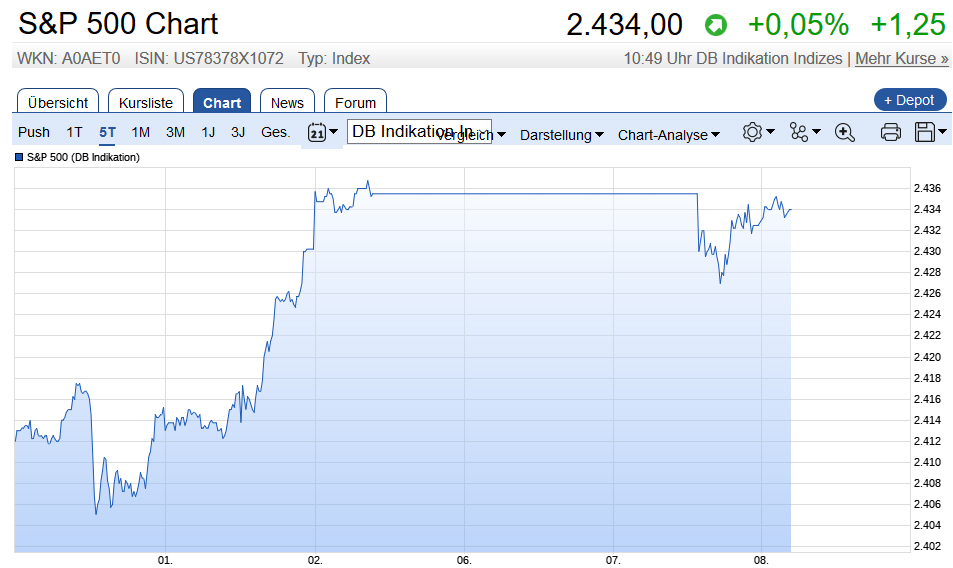The image size is (953, 568).
Task: Open the dropdown arrow beside the save icon
Action: [942, 131]
